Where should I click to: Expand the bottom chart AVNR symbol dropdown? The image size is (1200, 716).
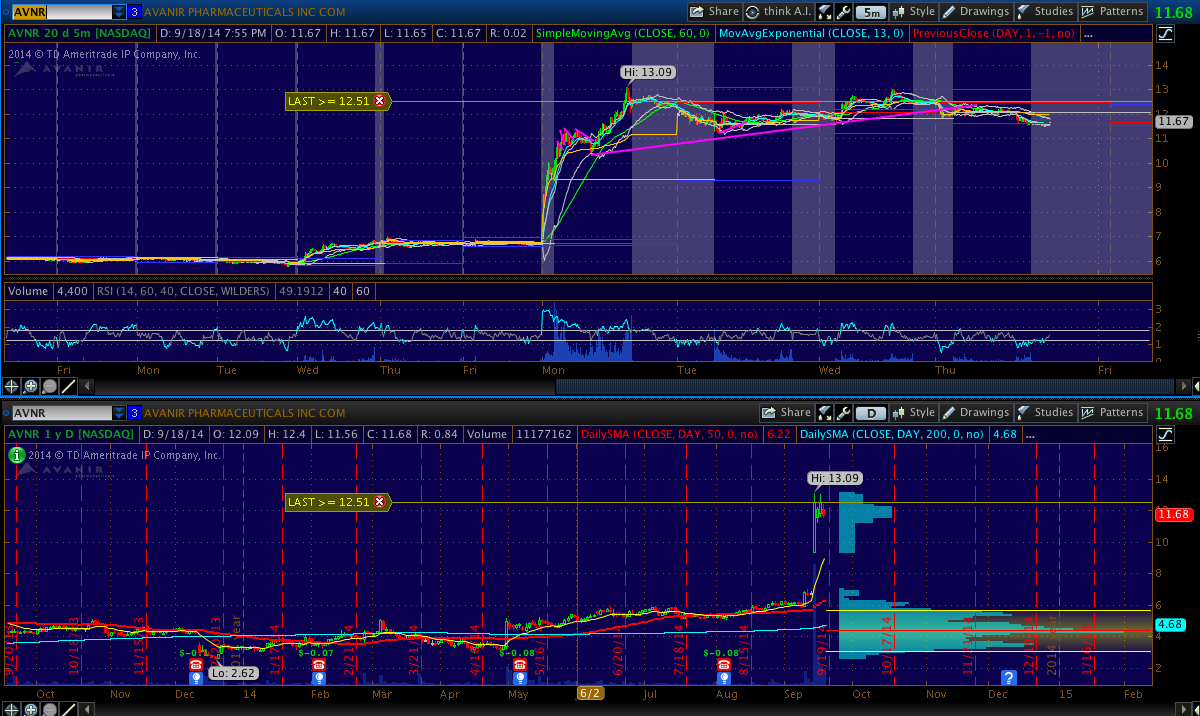(x=119, y=412)
